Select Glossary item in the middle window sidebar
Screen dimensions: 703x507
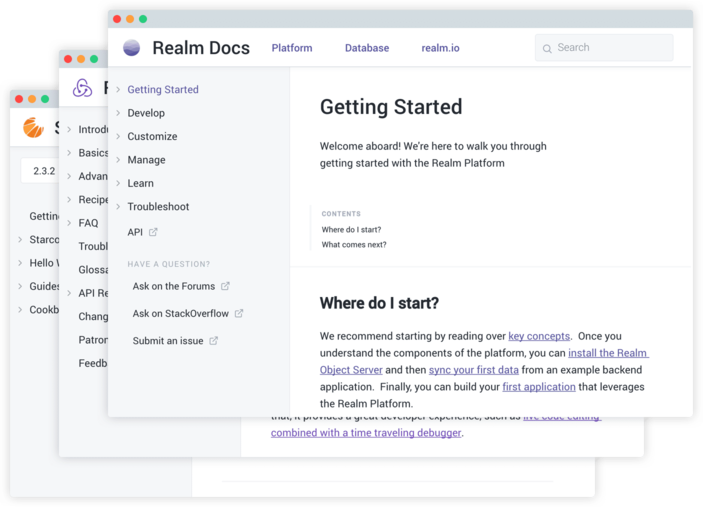click(x=93, y=270)
